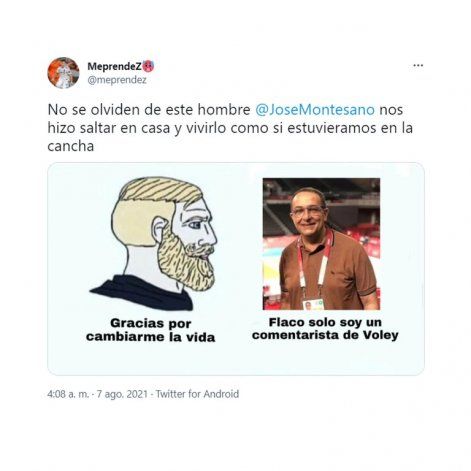Open the MeprendeZ profile avatar

click(63, 73)
